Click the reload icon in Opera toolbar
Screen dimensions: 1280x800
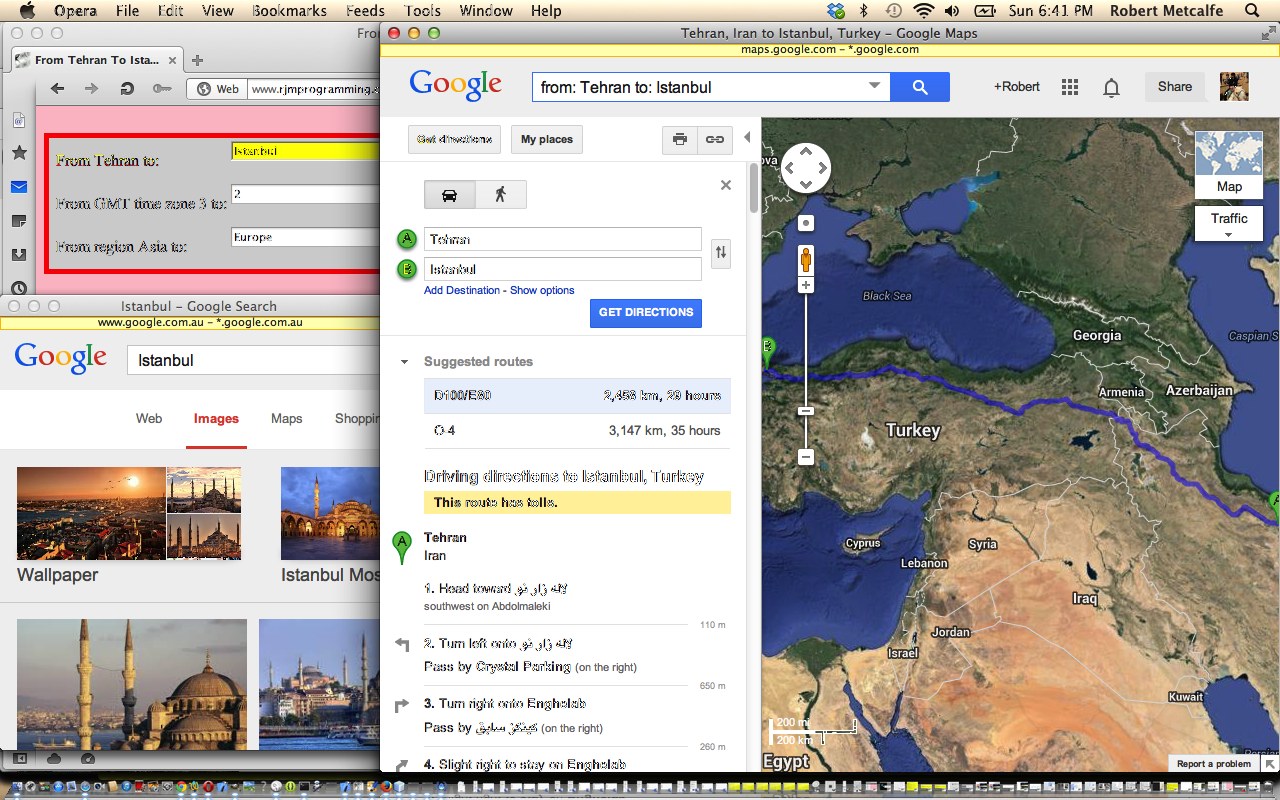pyautogui.click(x=127, y=89)
